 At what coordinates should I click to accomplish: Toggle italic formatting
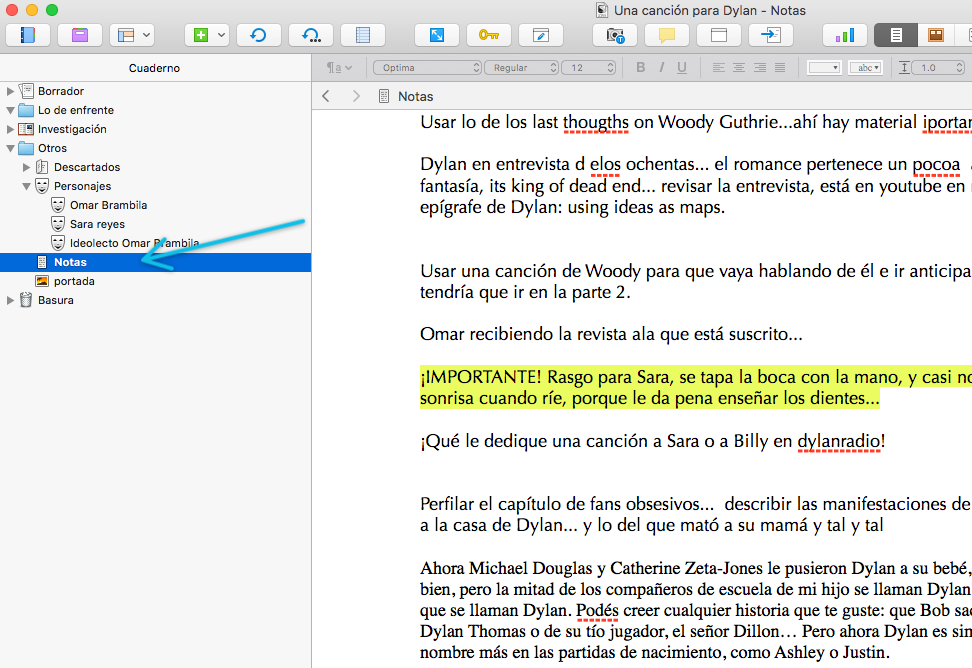pyautogui.click(x=661, y=68)
